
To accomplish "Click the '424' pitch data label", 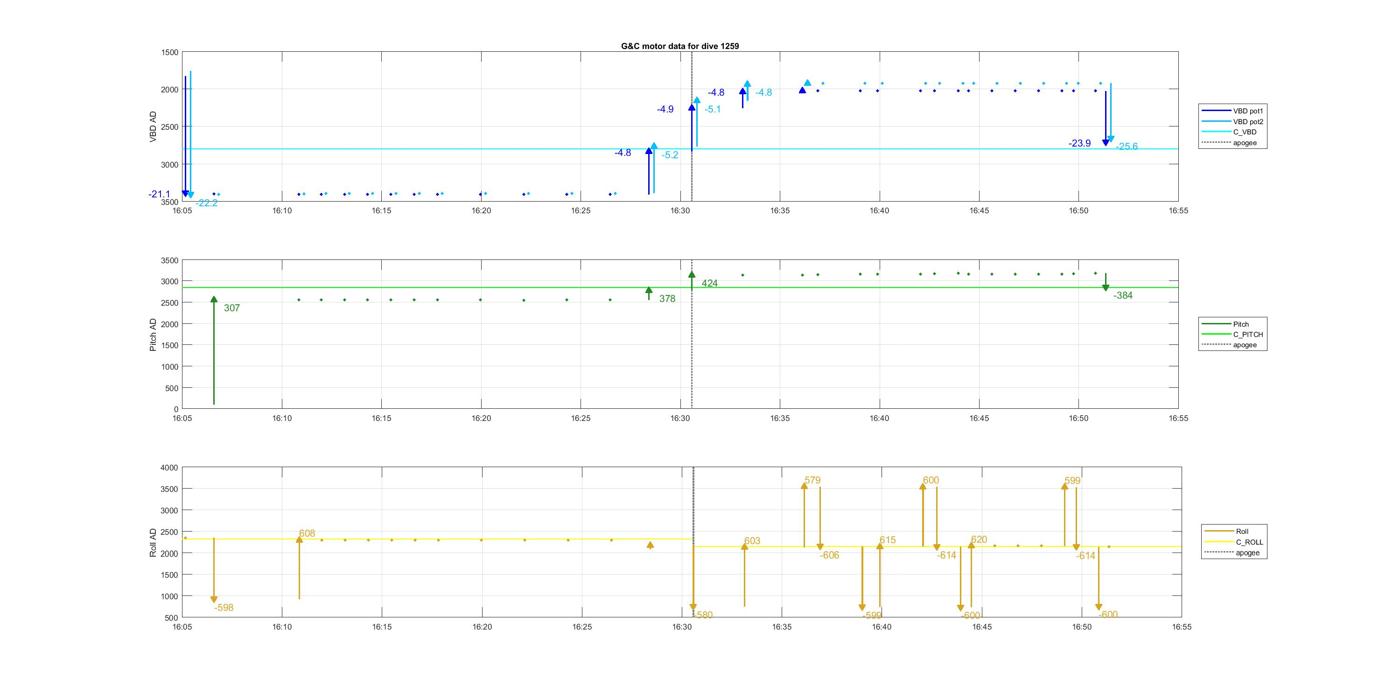I will (709, 283).
